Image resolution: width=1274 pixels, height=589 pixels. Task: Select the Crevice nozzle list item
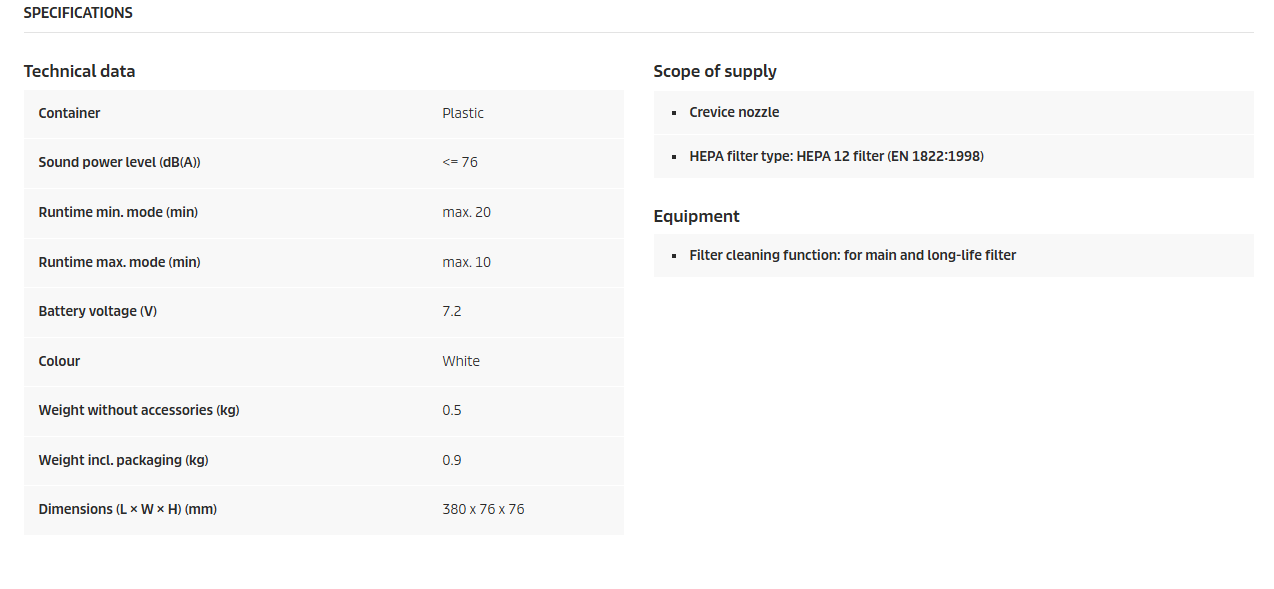point(734,112)
